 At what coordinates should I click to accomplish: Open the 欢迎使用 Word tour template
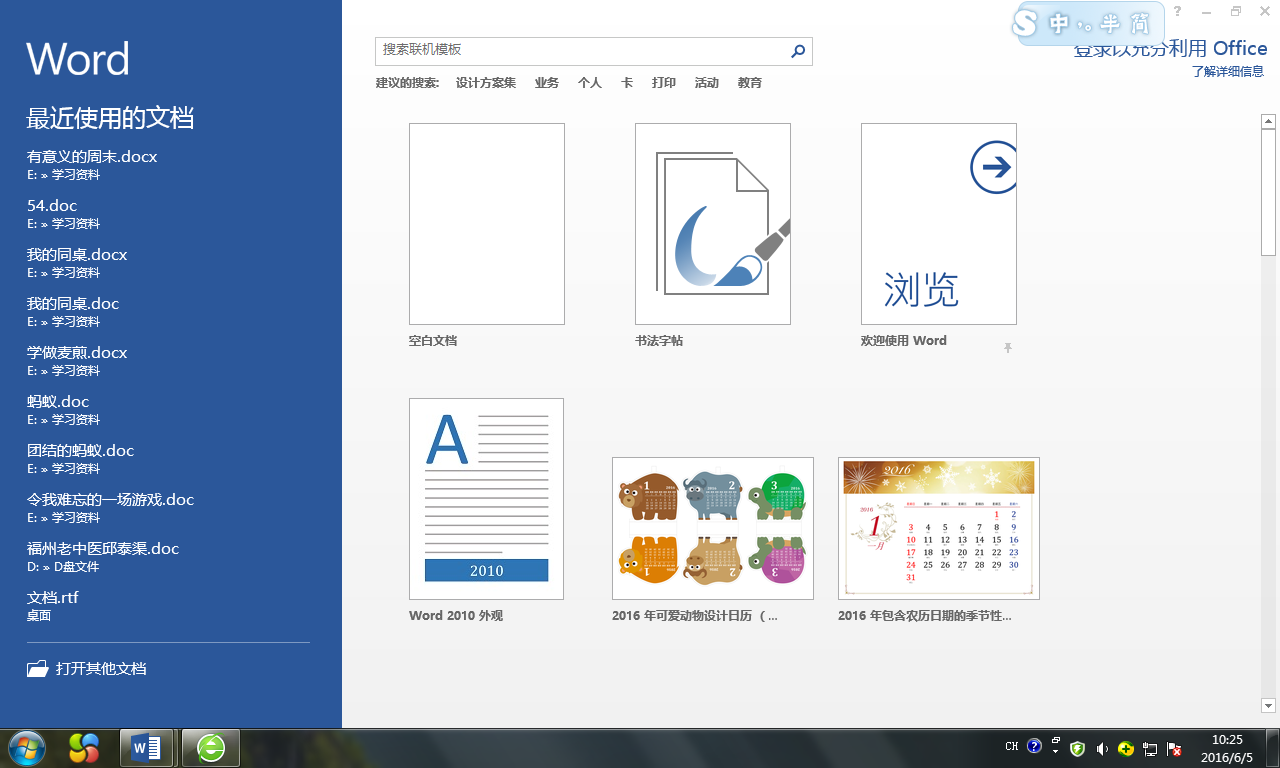(939, 224)
